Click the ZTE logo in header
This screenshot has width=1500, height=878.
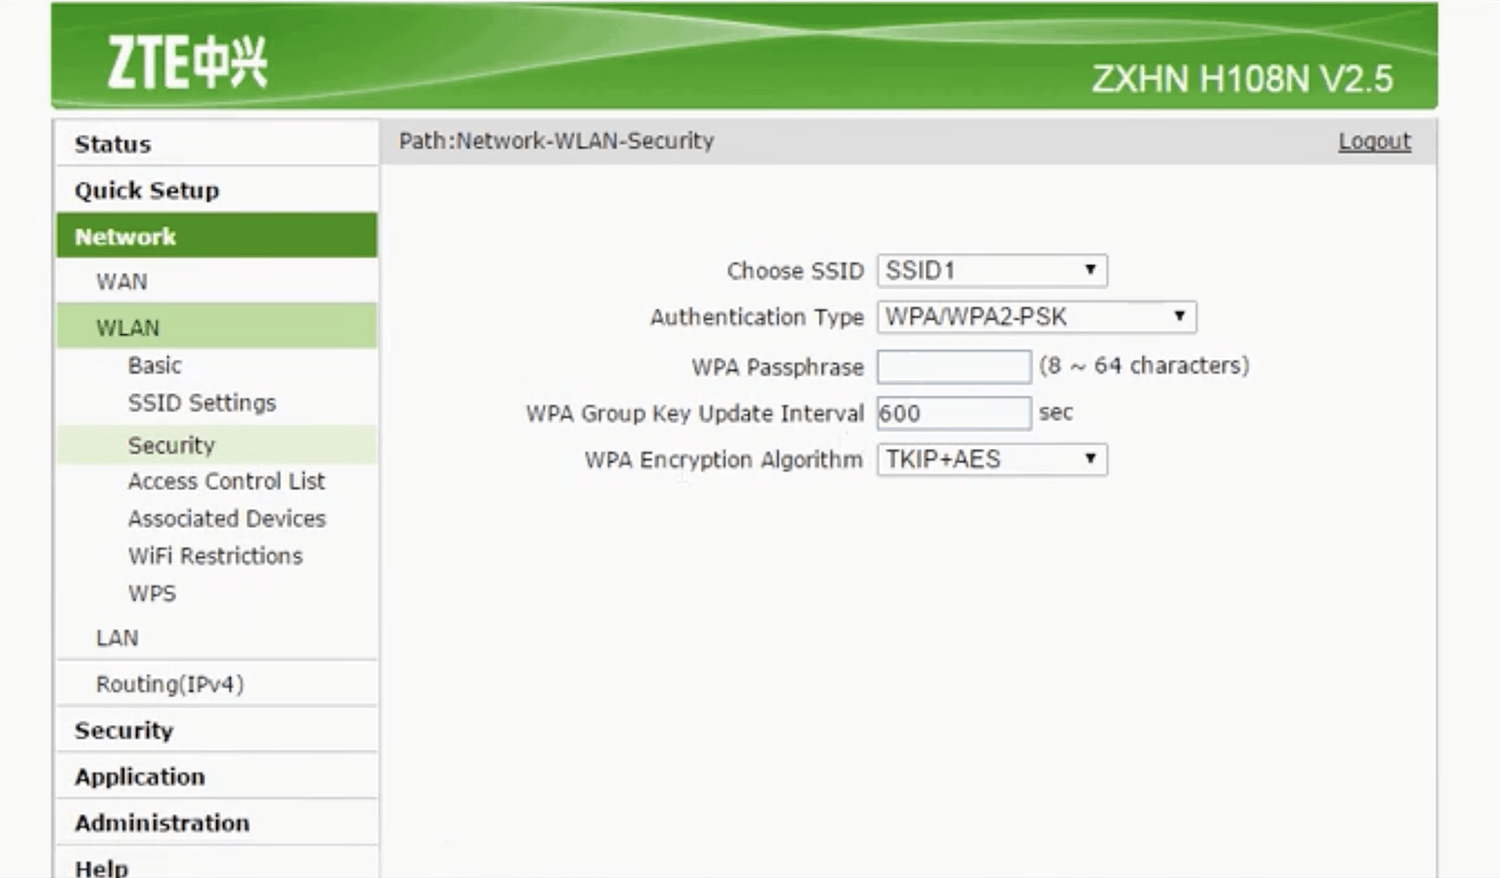click(187, 62)
